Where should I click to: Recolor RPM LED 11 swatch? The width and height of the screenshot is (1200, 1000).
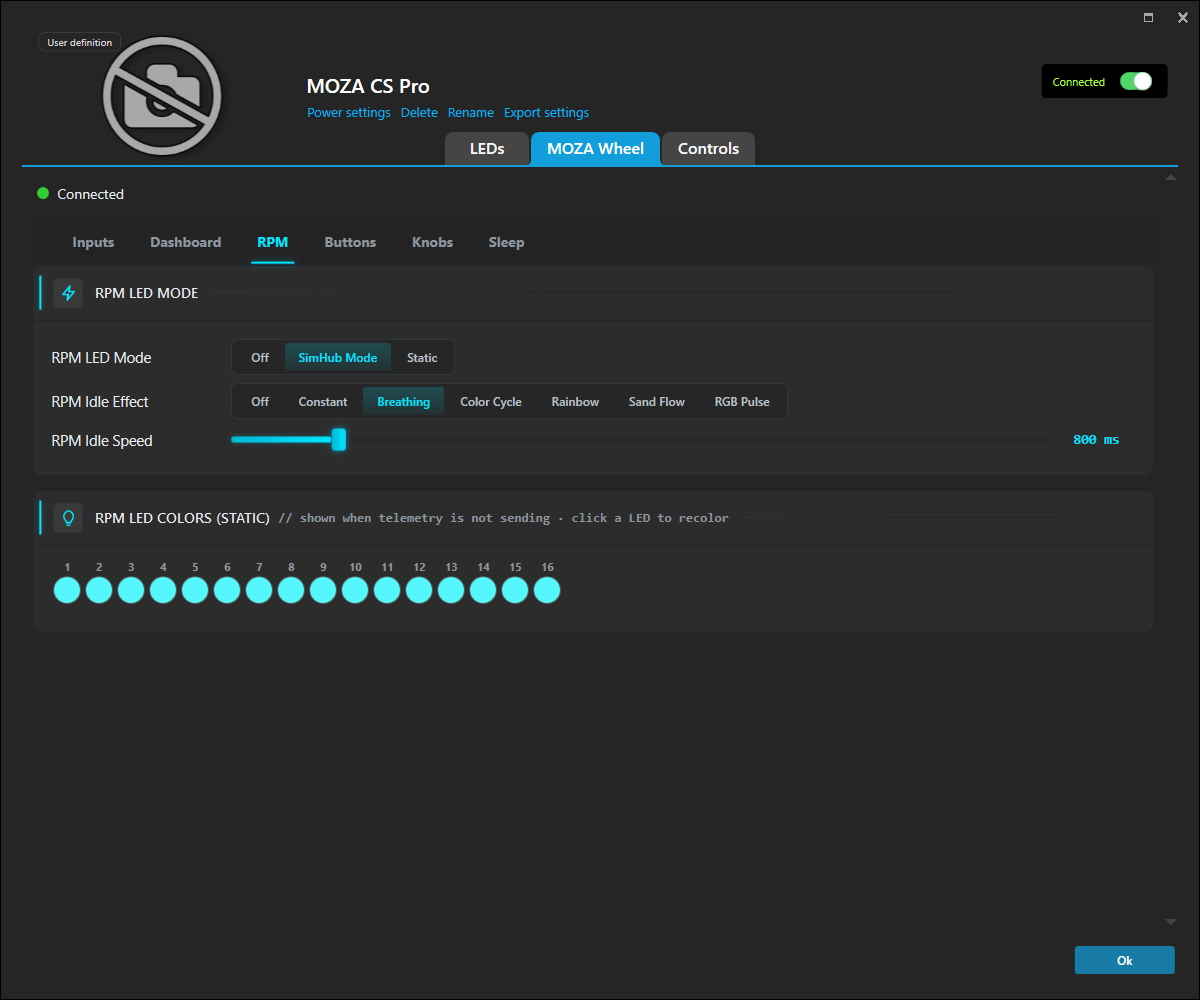click(387, 590)
